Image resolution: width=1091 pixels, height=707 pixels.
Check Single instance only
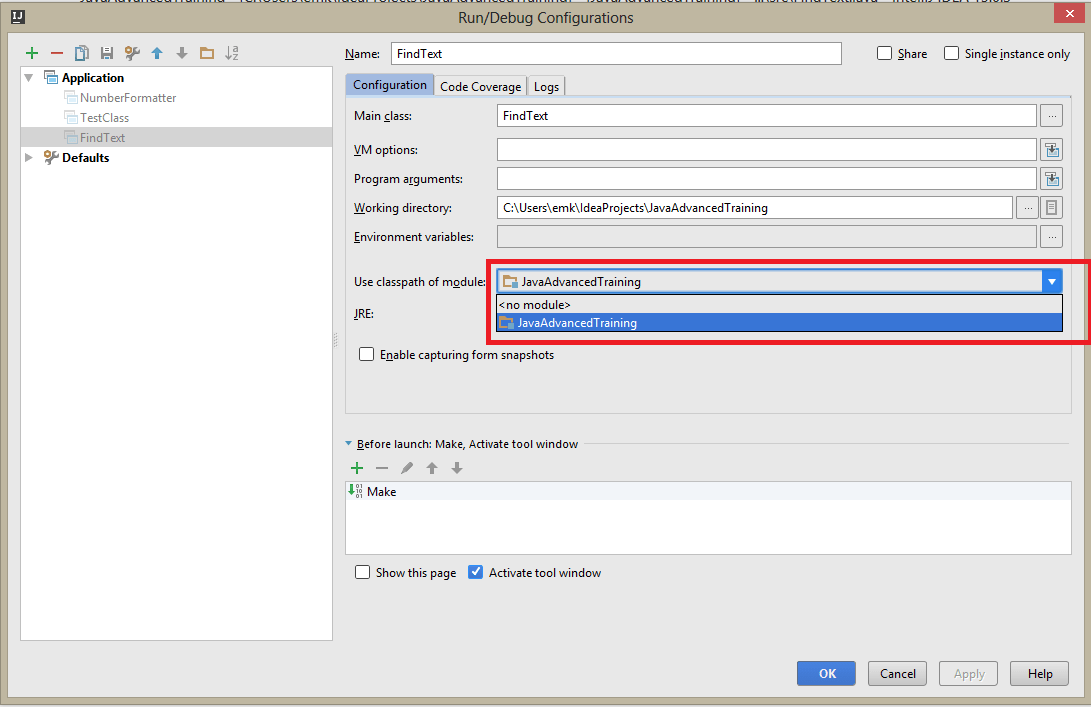click(x=951, y=53)
